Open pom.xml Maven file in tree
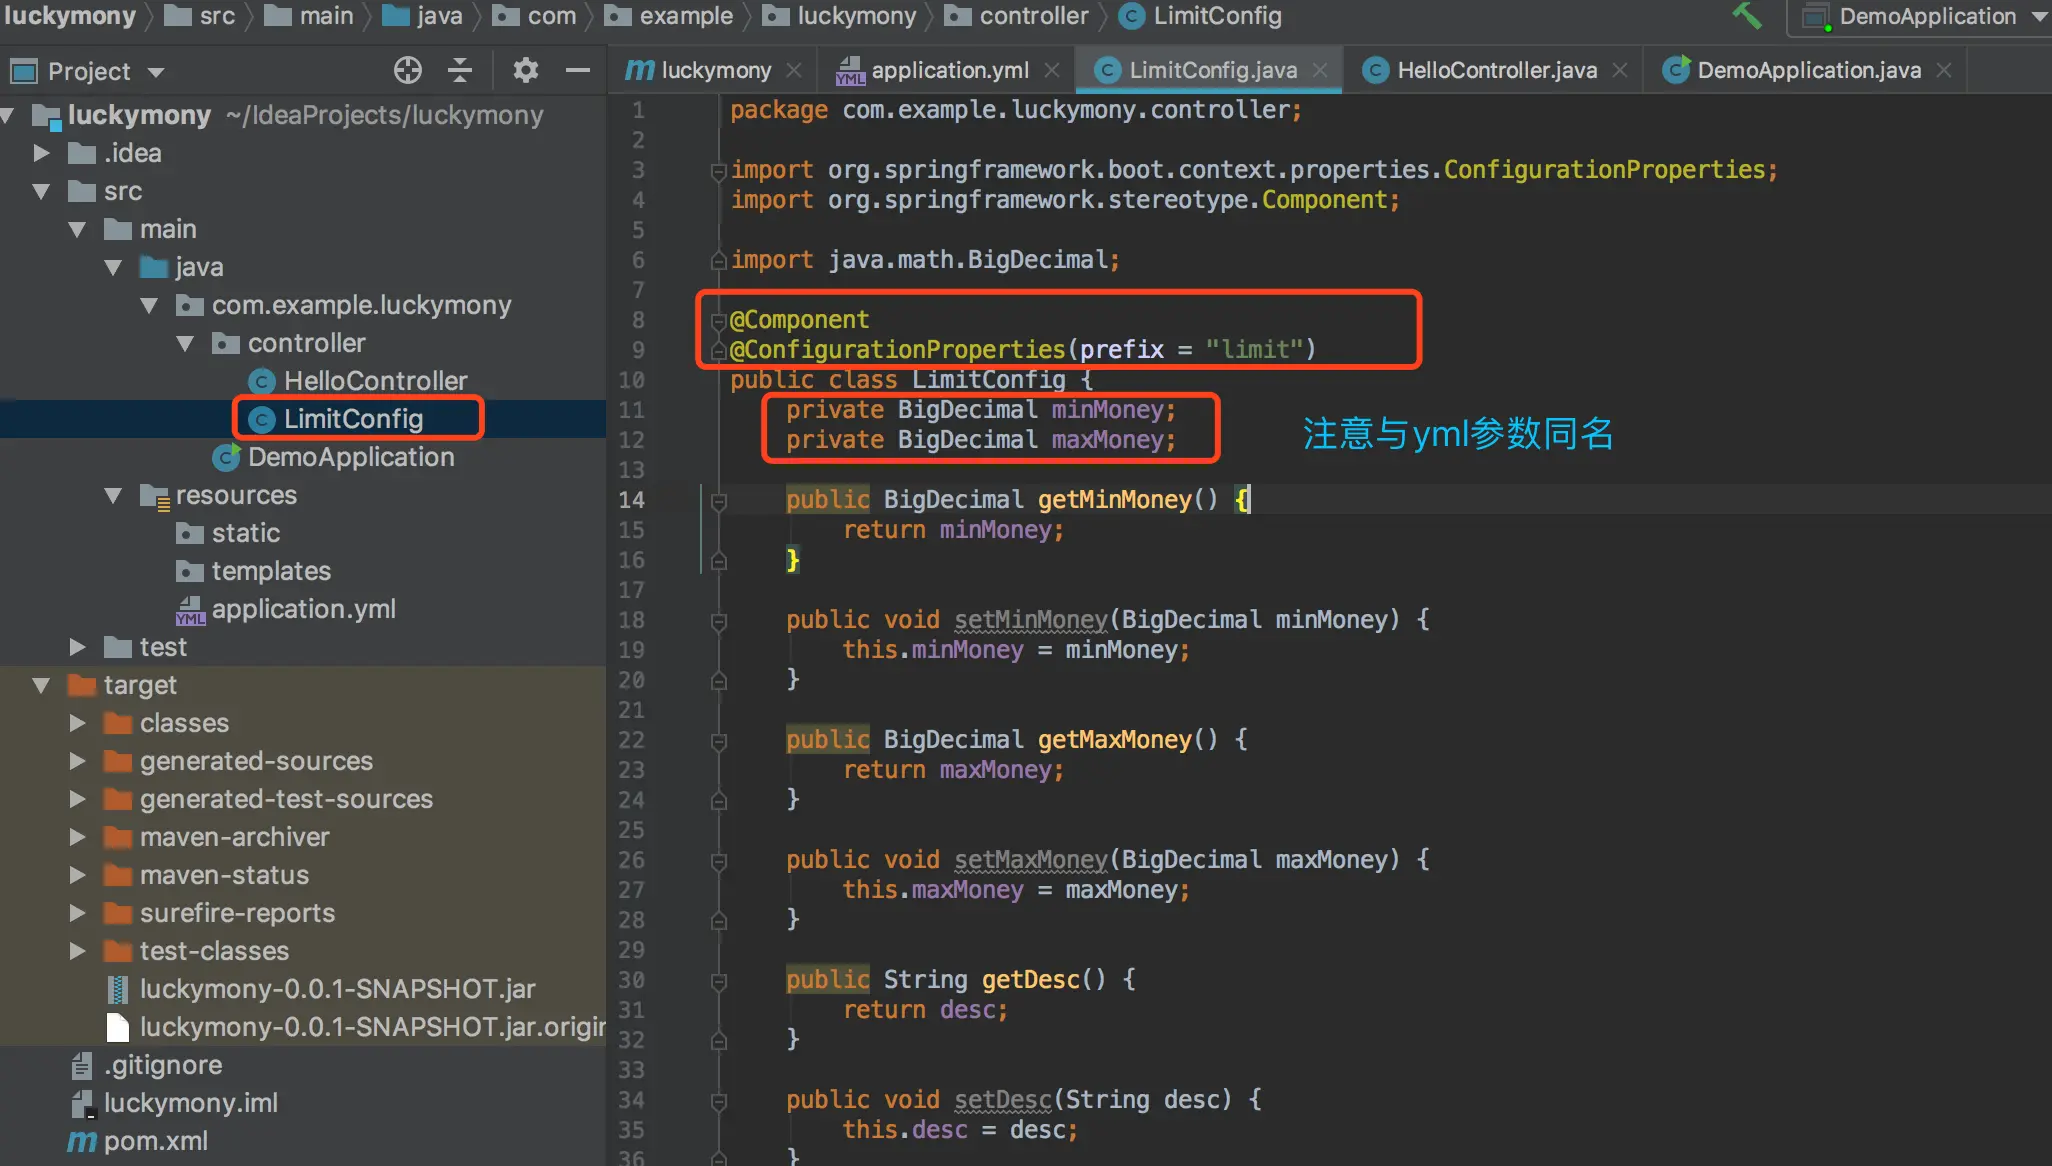Viewport: 2052px width, 1166px height. [155, 1141]
